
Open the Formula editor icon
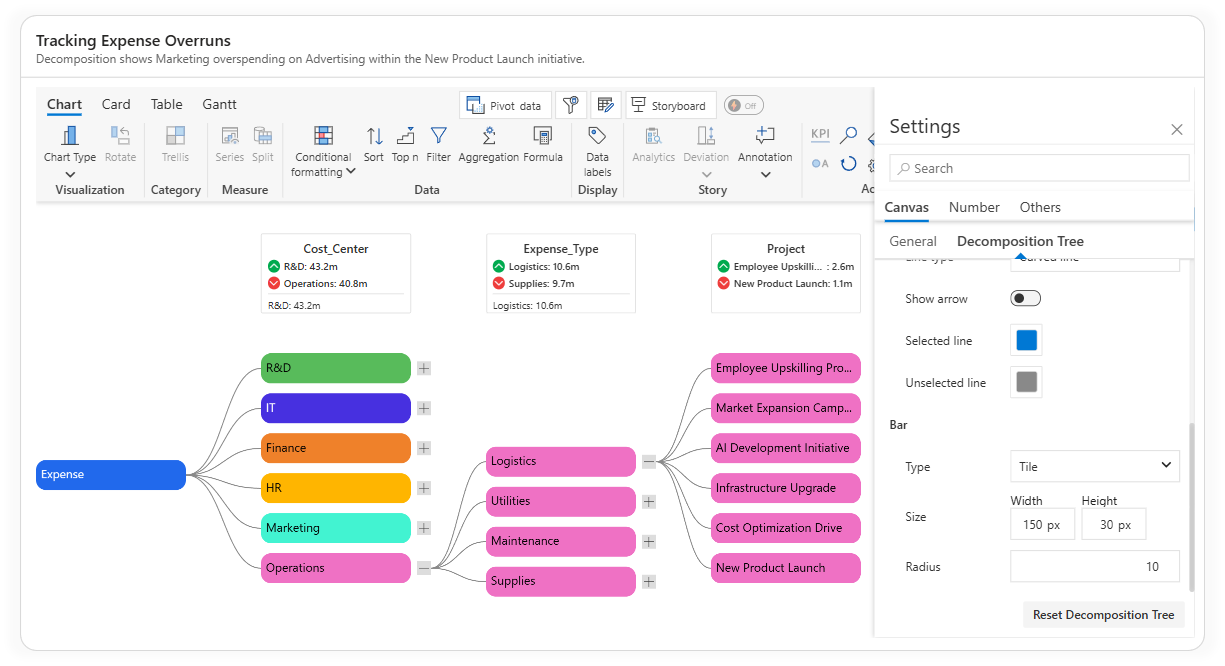click(542, 137)
